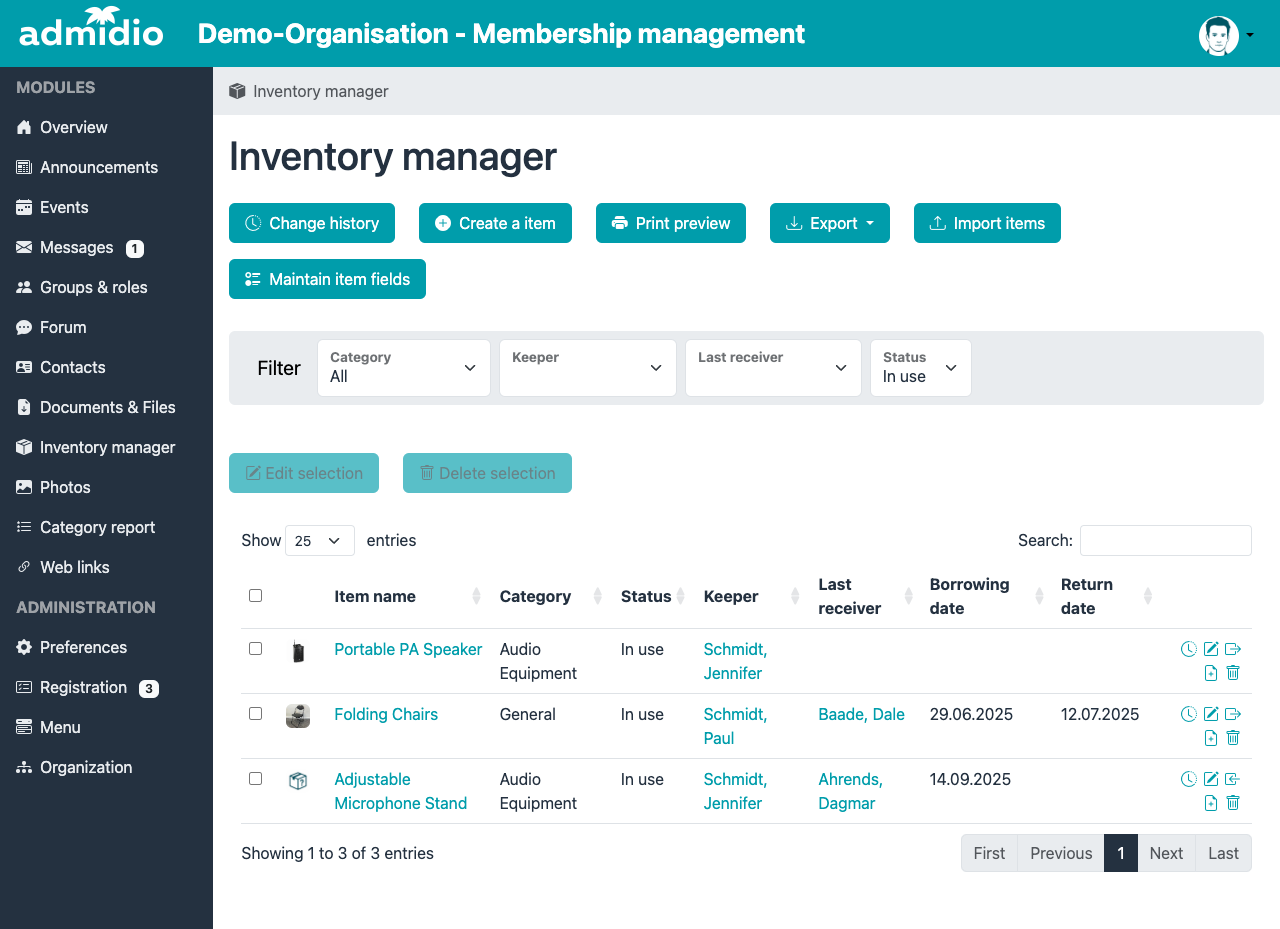
Task: Delete the Portable PA Speaker item
Action: tap(1233, 673)
